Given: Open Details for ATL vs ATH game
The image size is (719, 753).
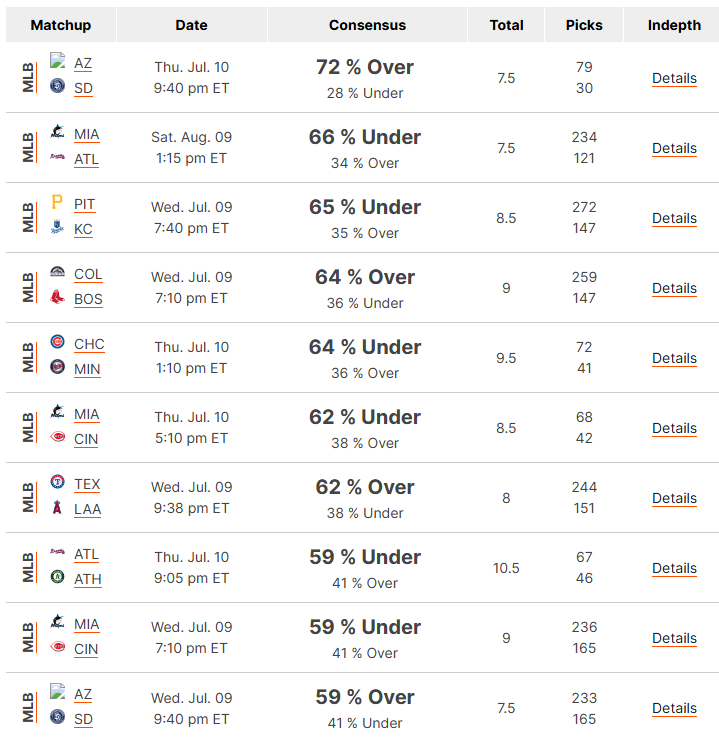Looking at the screenshot, I should point(674,569).
